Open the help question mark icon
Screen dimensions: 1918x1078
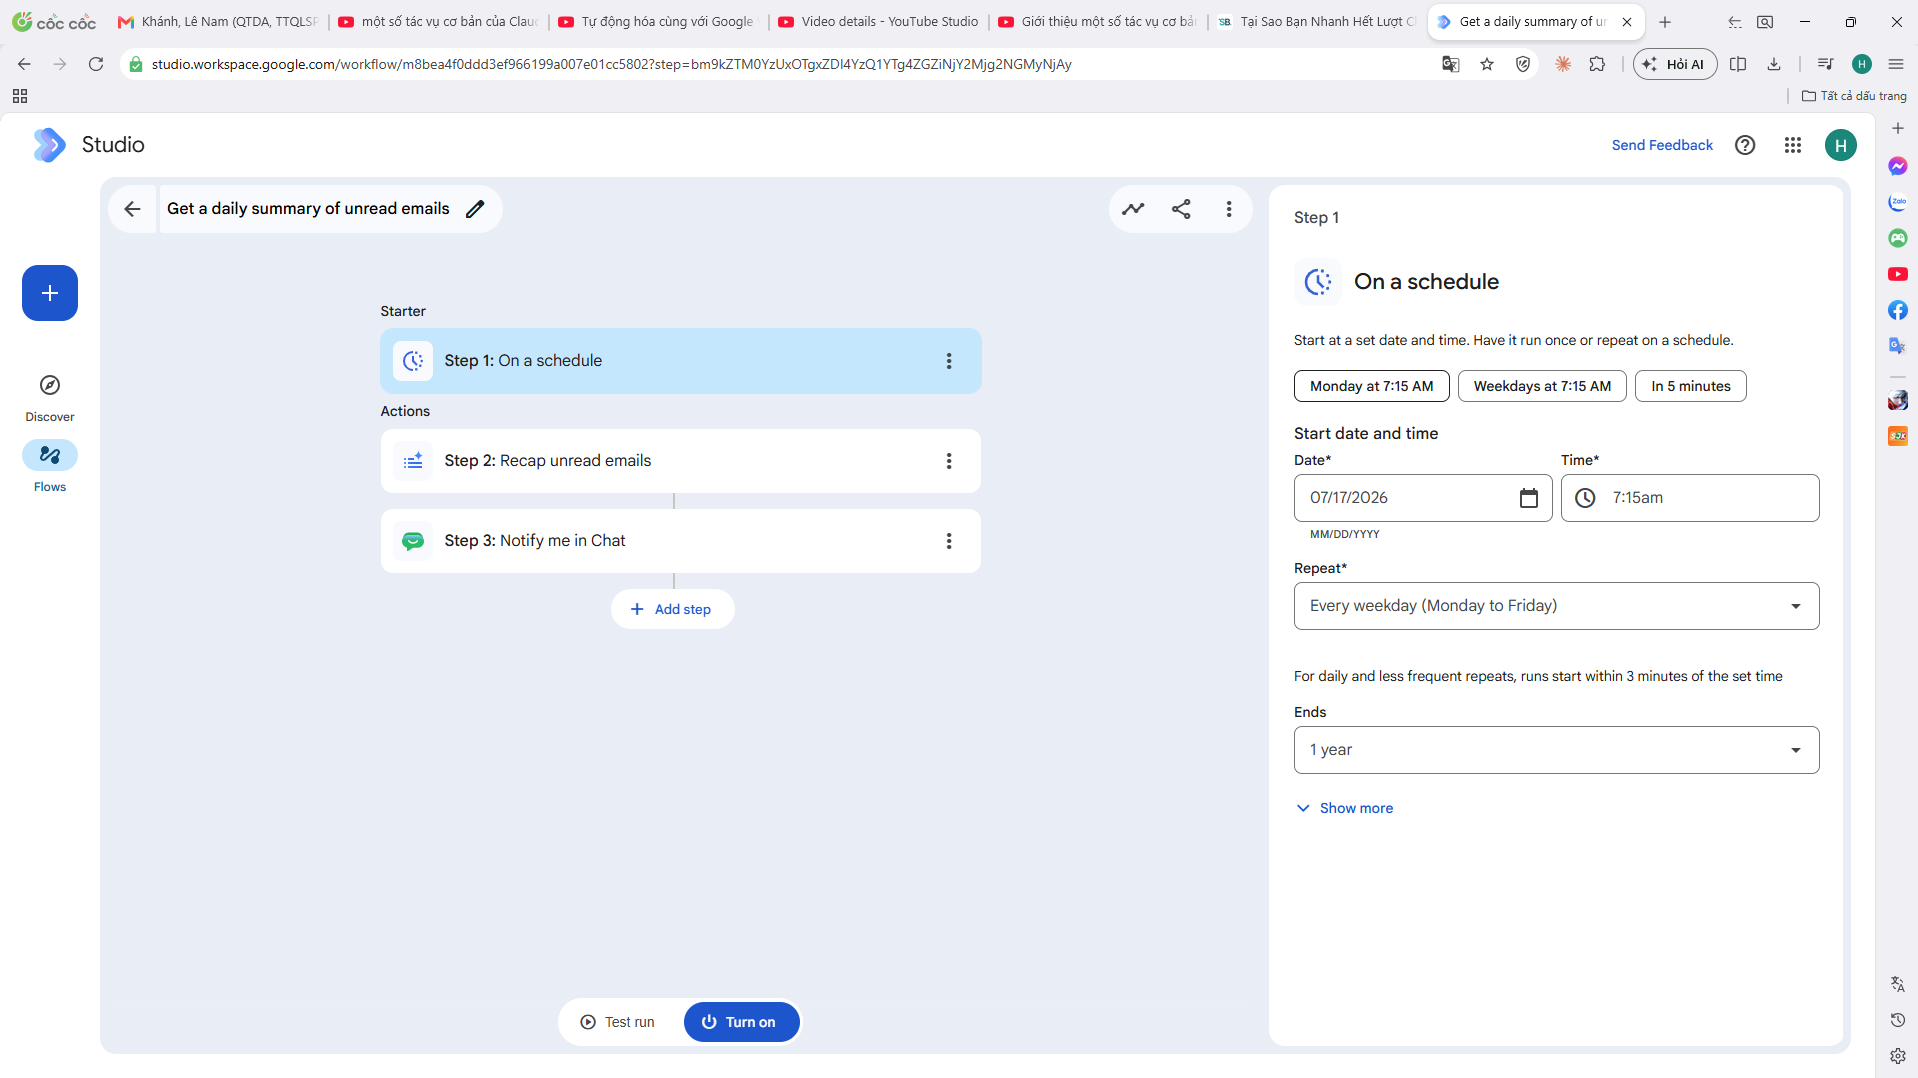pyautogui.click(x=1745, y=145)
